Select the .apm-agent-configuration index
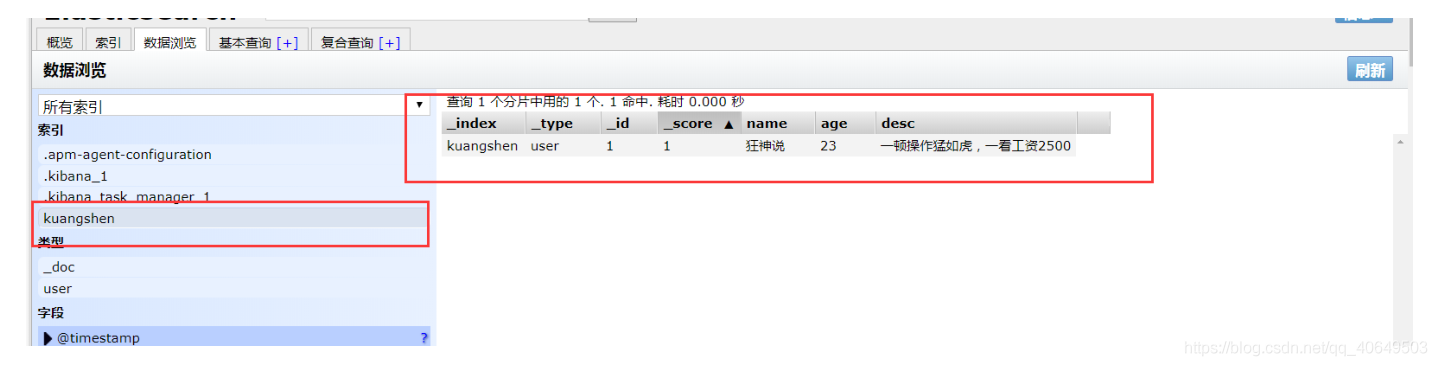The height and width of the screenshot is (366, 1437). click(x=235, y=155)
